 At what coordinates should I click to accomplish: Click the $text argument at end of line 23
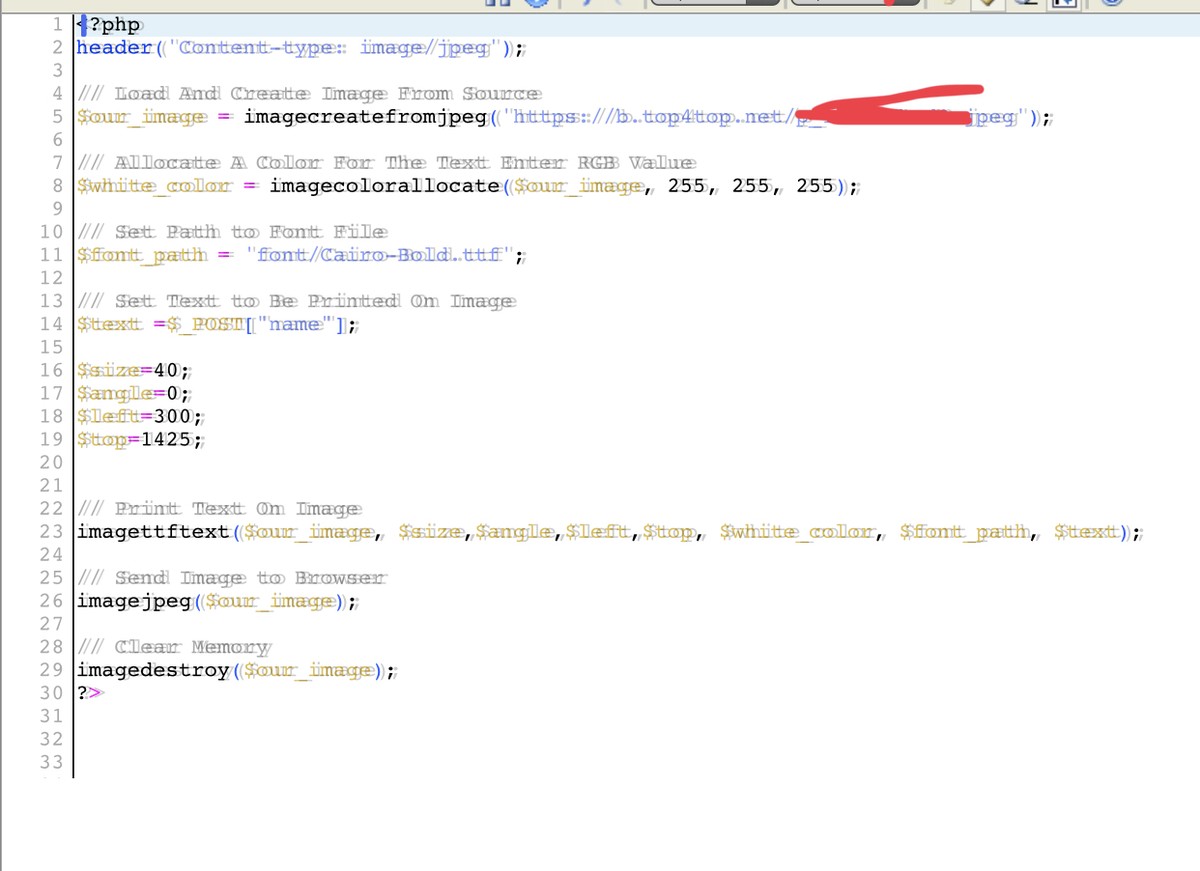click(x=1087, y=531)
